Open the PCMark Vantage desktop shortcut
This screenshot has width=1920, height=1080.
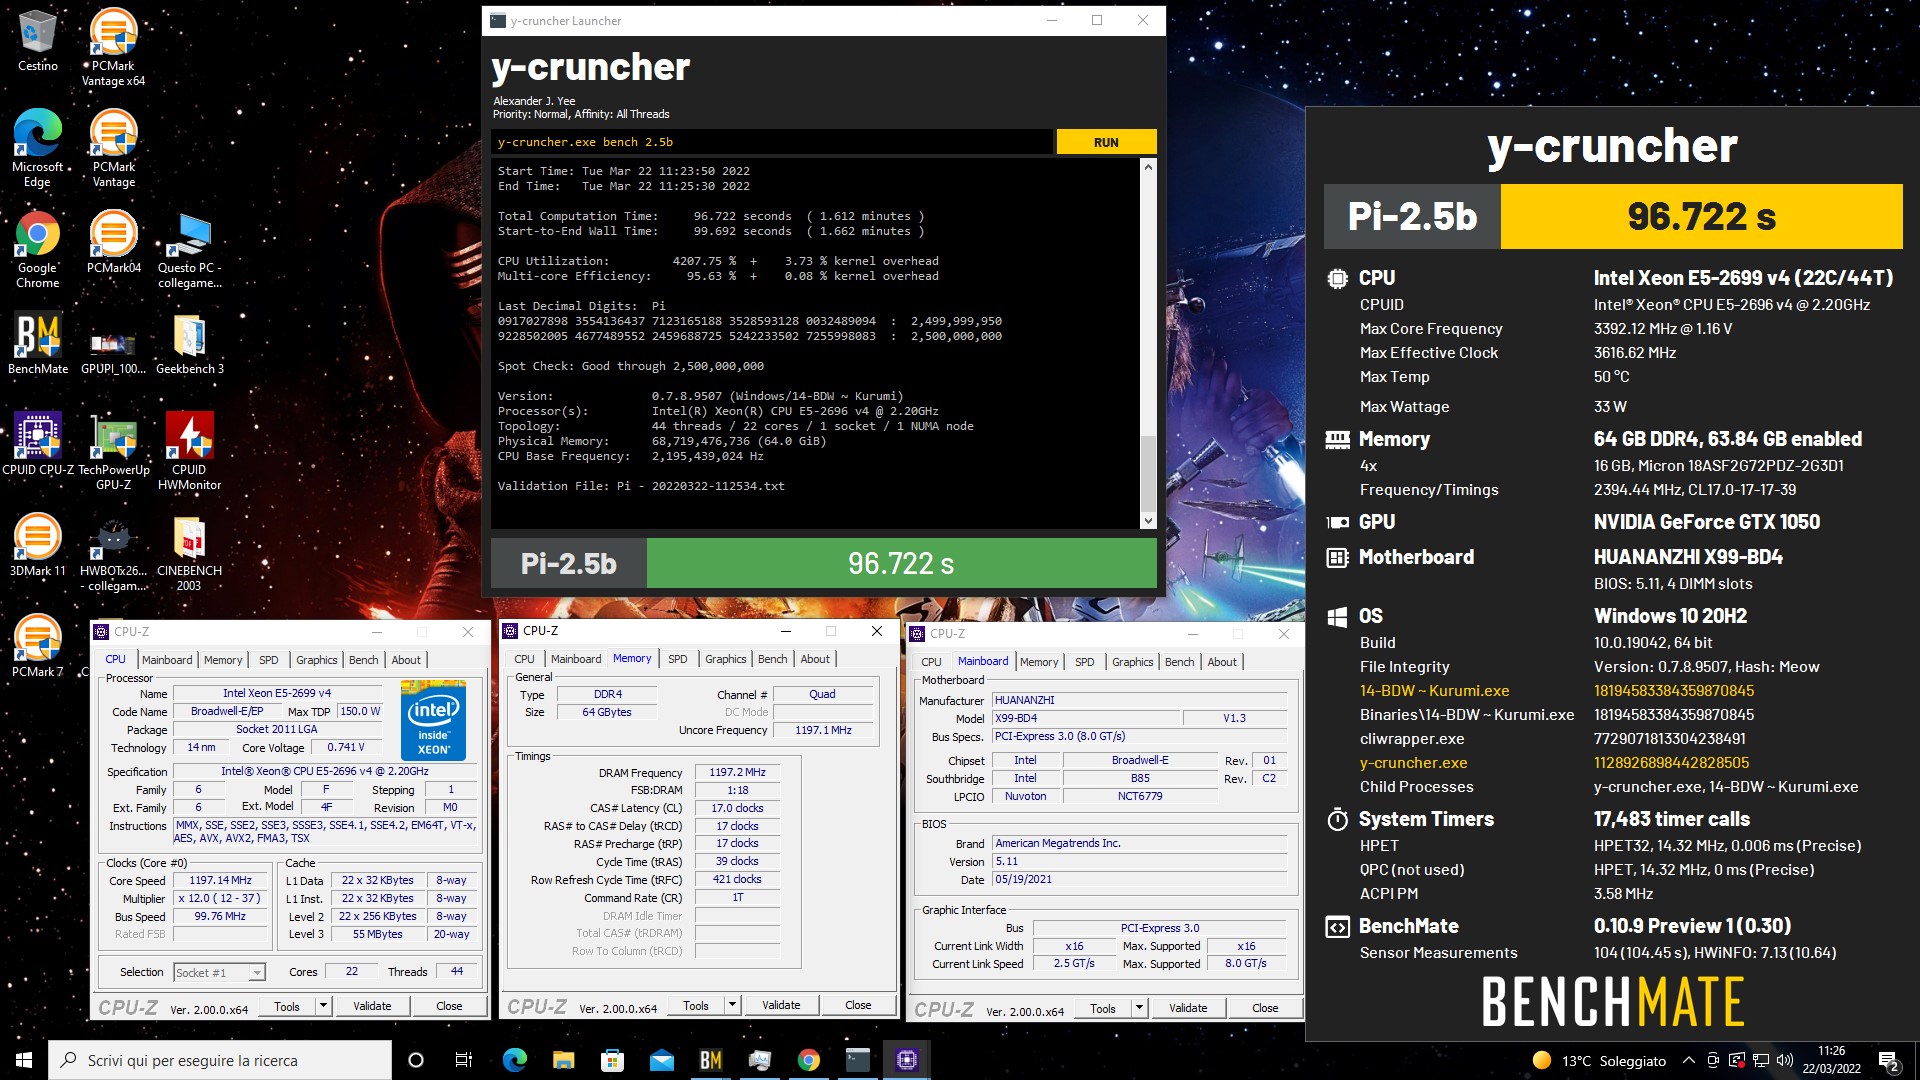click(113, 147)
